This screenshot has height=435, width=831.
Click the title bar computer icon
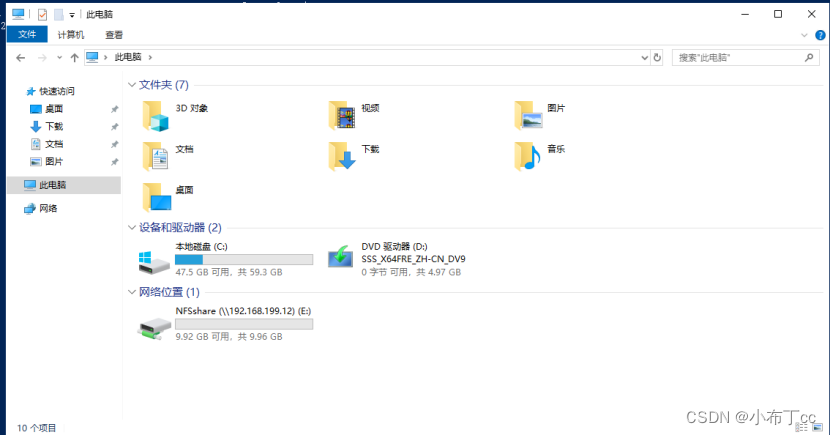[x=18, y=14]
